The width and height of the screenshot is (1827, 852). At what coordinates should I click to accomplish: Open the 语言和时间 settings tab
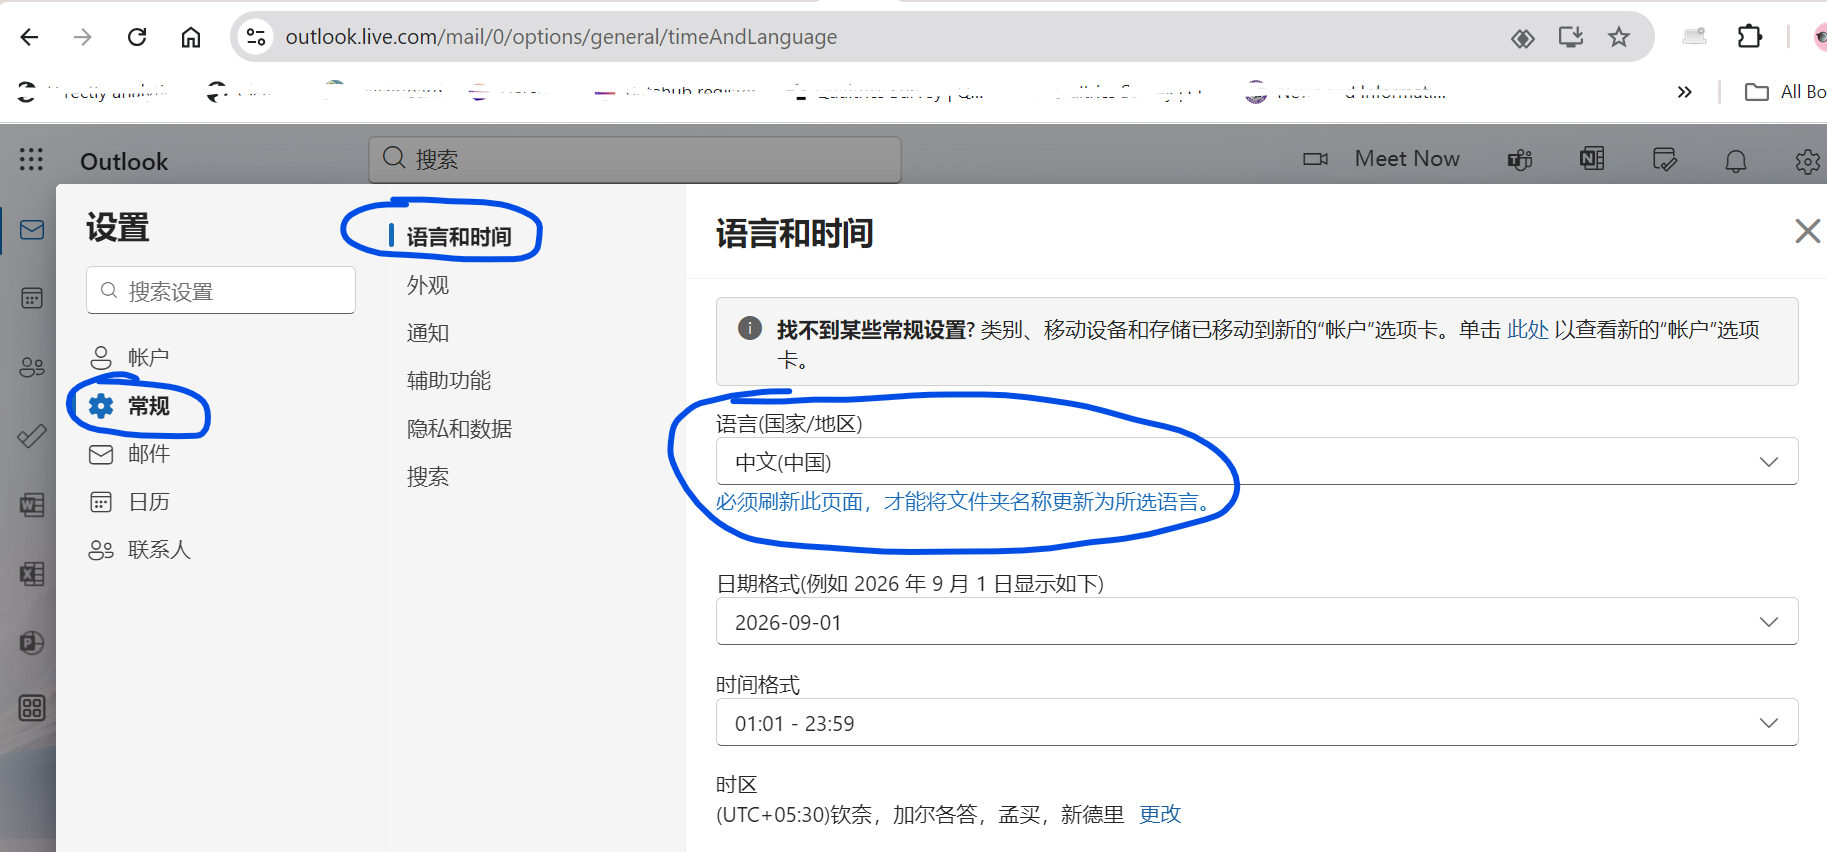click(459, 237)
